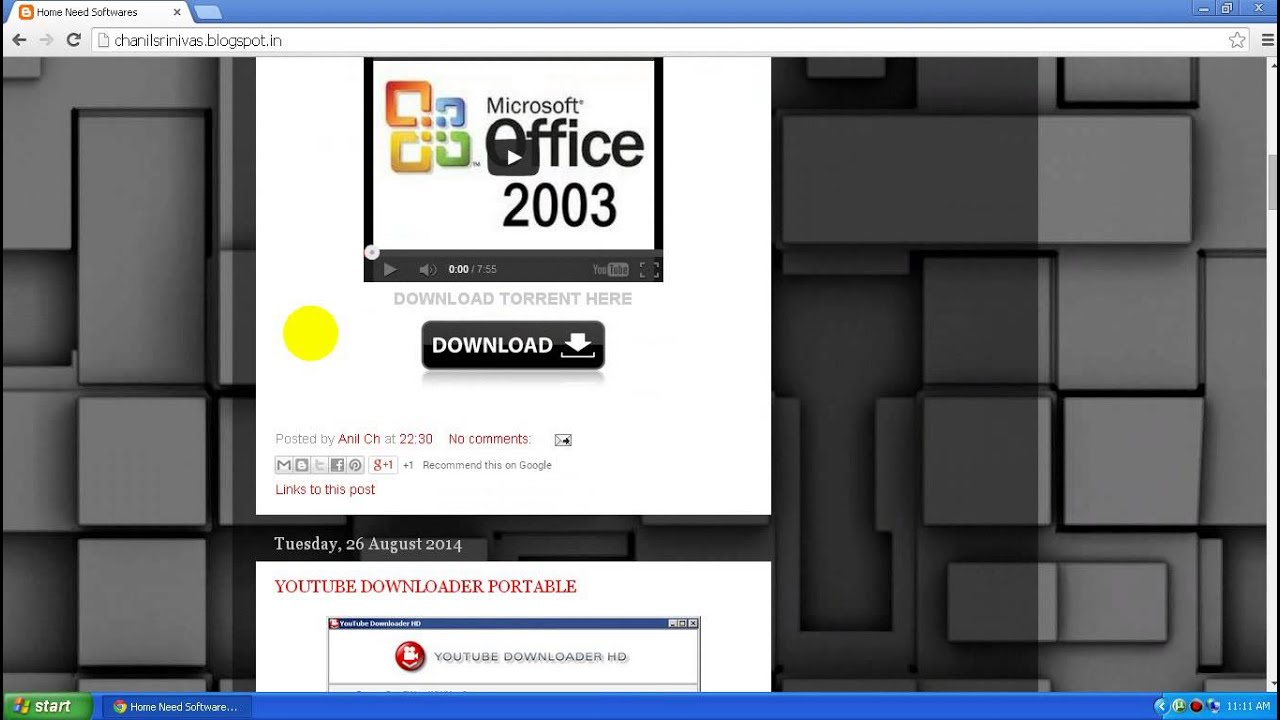The width and height of the screenshot is (1280, 720).
Task: Open the Windows start menu
Action: click(46, 706)
